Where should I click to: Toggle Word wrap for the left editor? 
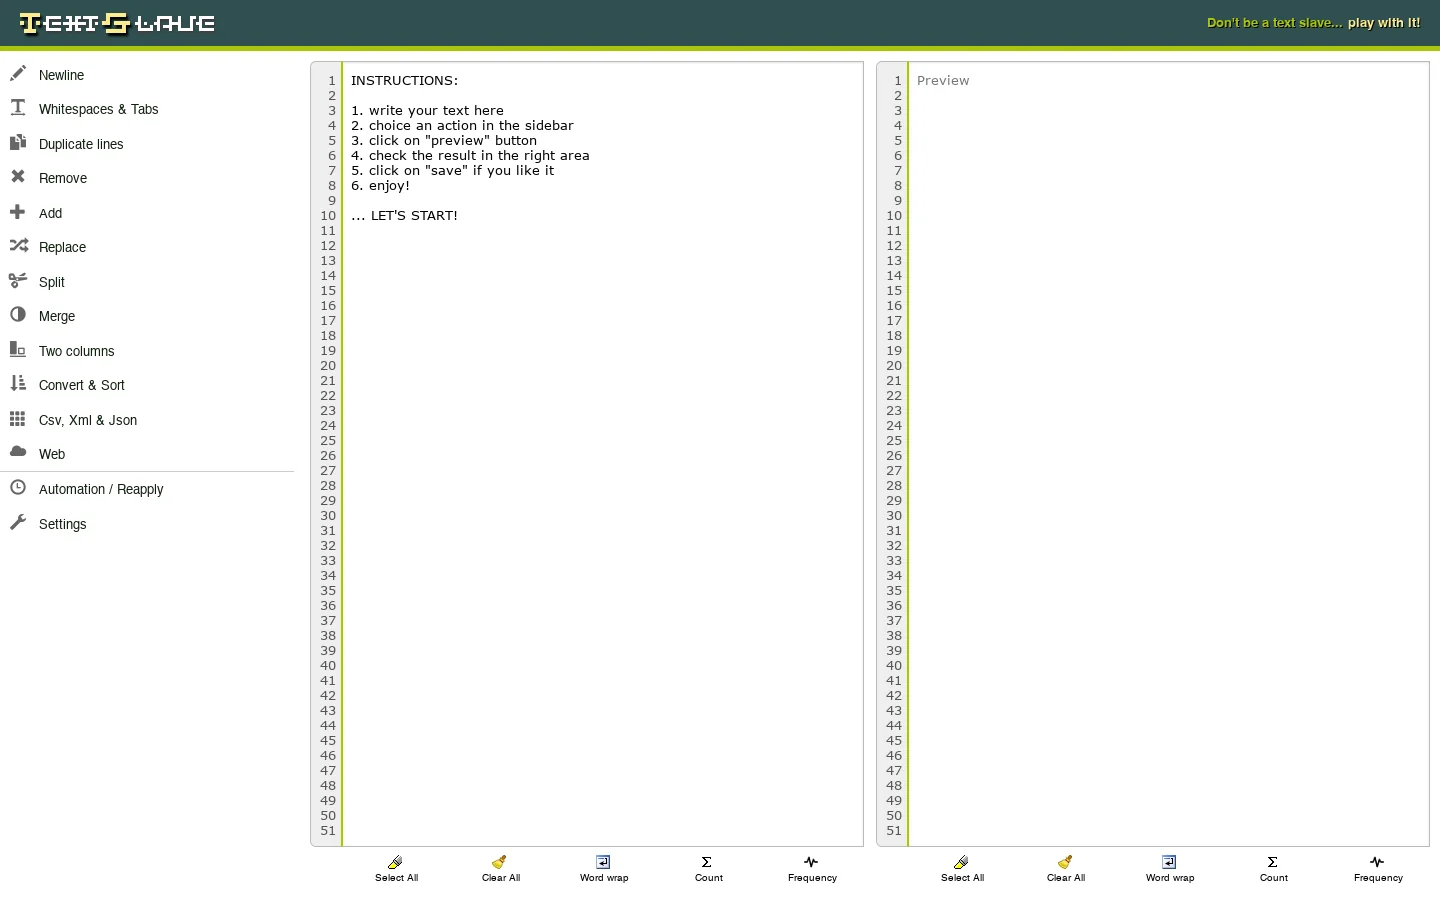(x=604, y=868)
